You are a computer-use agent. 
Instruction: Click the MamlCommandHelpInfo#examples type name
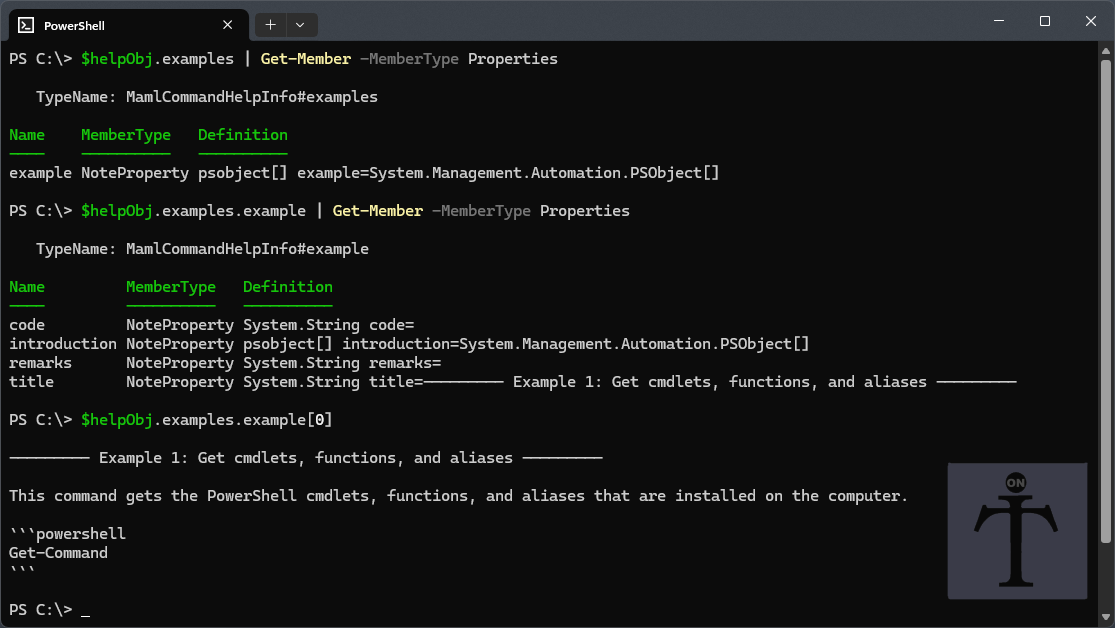[251, 96]
